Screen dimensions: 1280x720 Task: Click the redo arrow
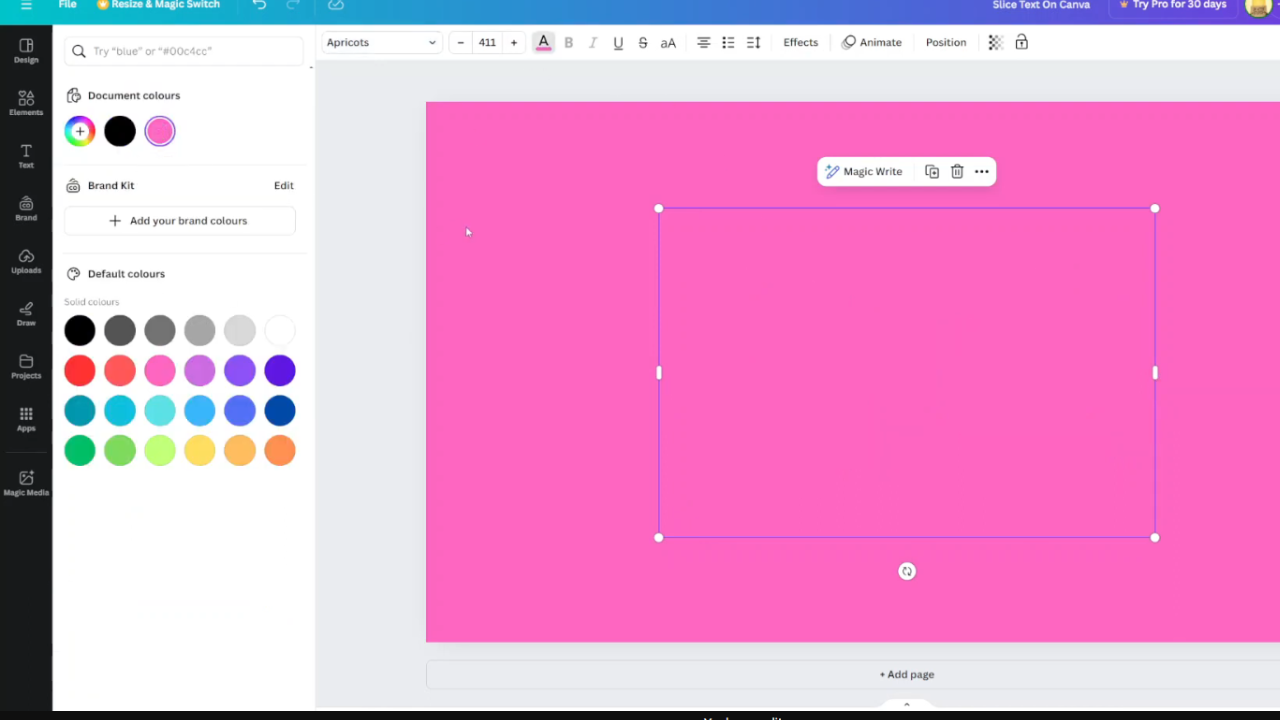coord(293,5)
